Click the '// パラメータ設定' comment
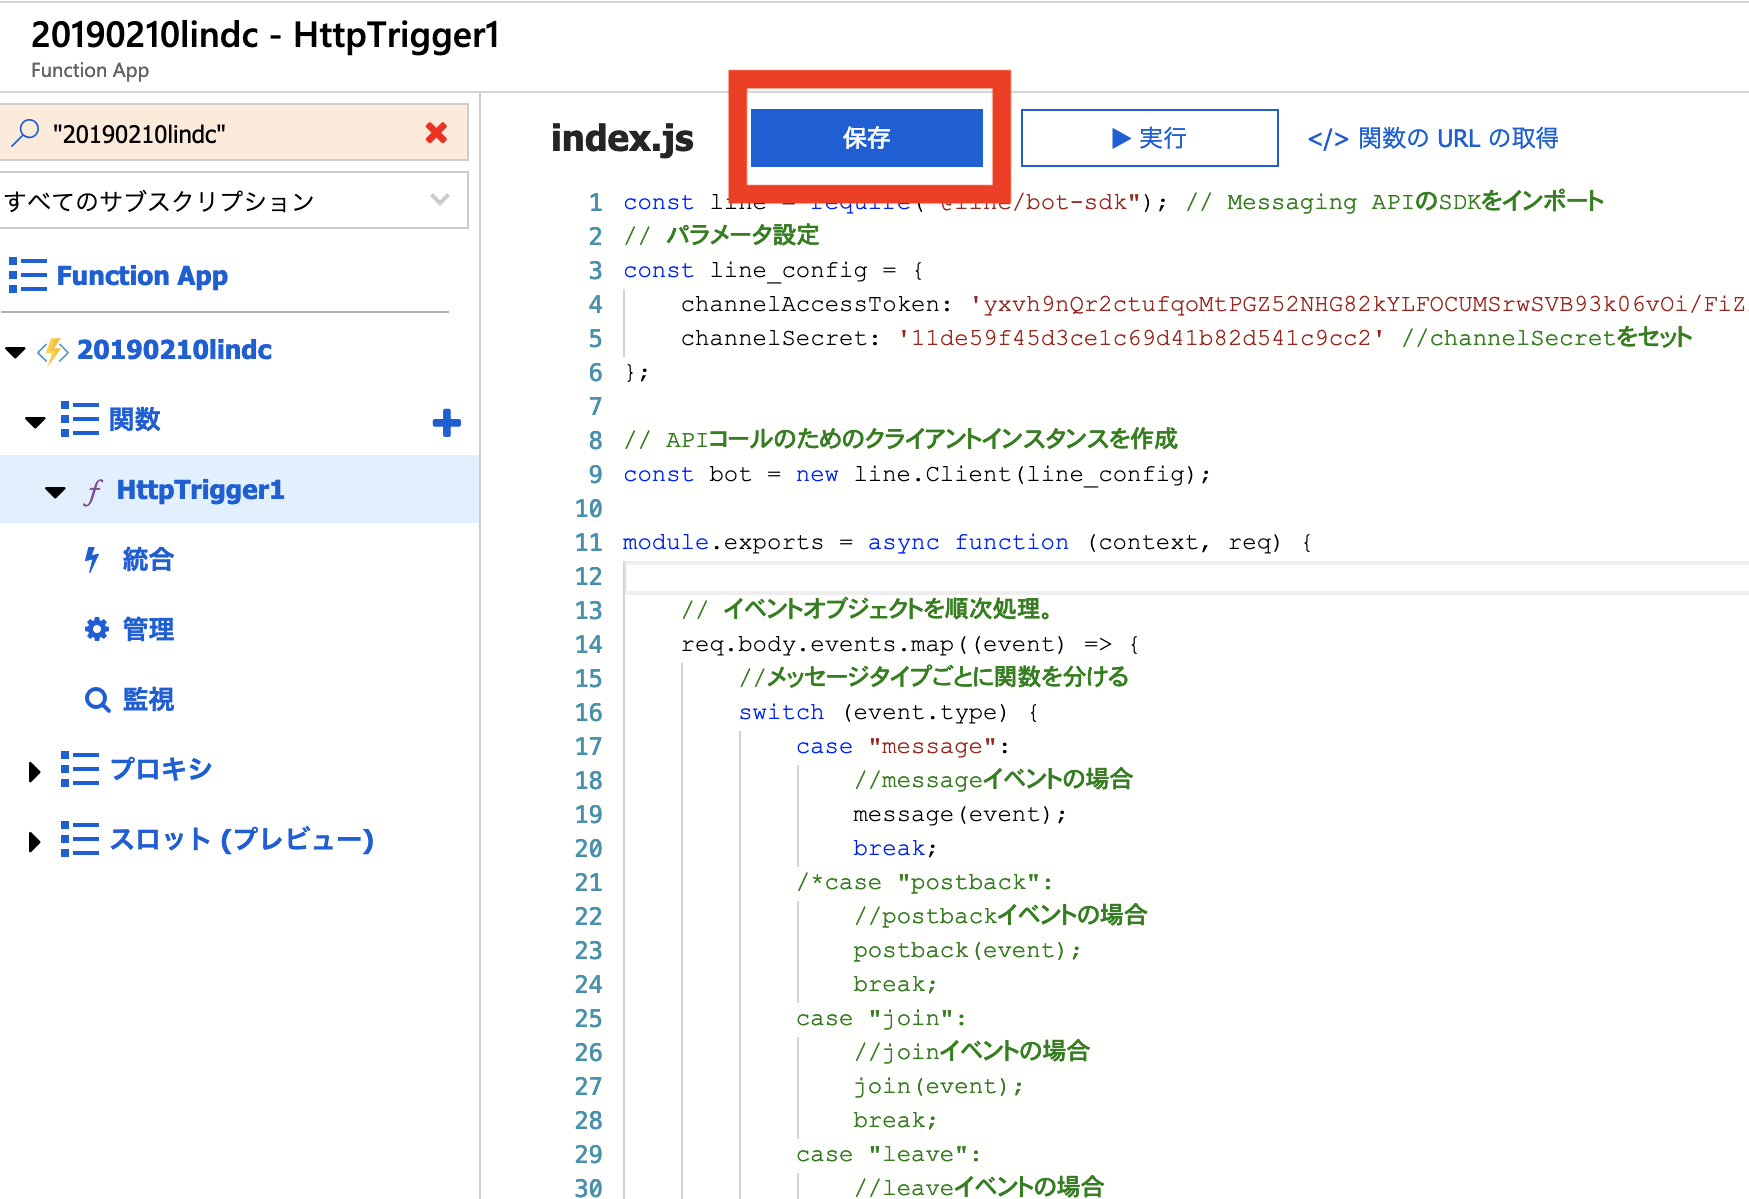Image resolution: width=1749 pixels, height=1199 pixels. [x=721, y=236]
